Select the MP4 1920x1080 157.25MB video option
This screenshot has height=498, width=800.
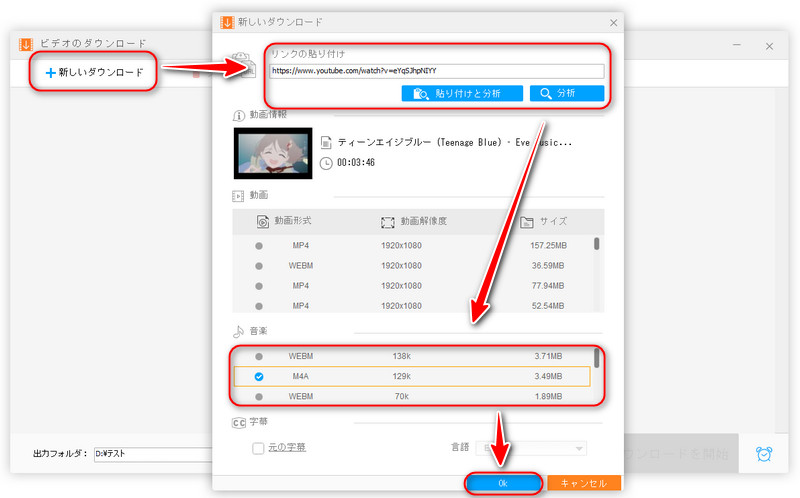coord(259,245)
